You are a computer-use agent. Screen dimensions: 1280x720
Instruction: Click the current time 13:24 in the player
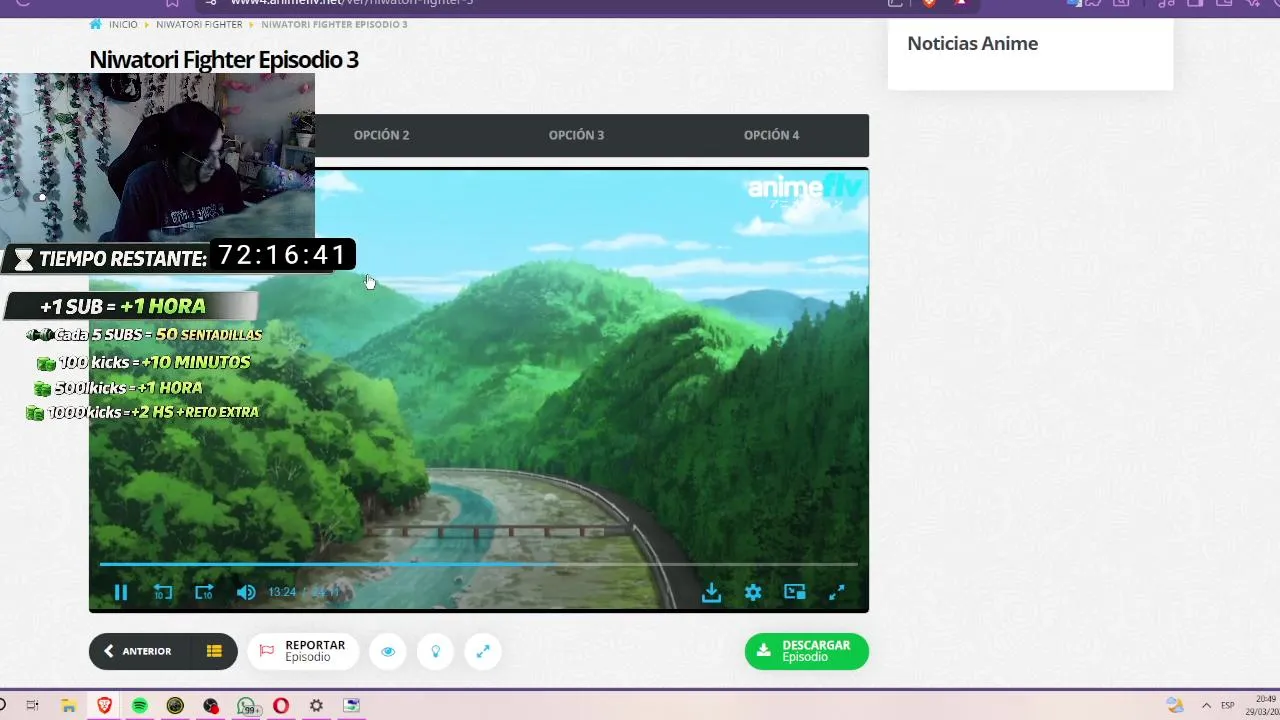pyautogui.click(x=282, y=592)
